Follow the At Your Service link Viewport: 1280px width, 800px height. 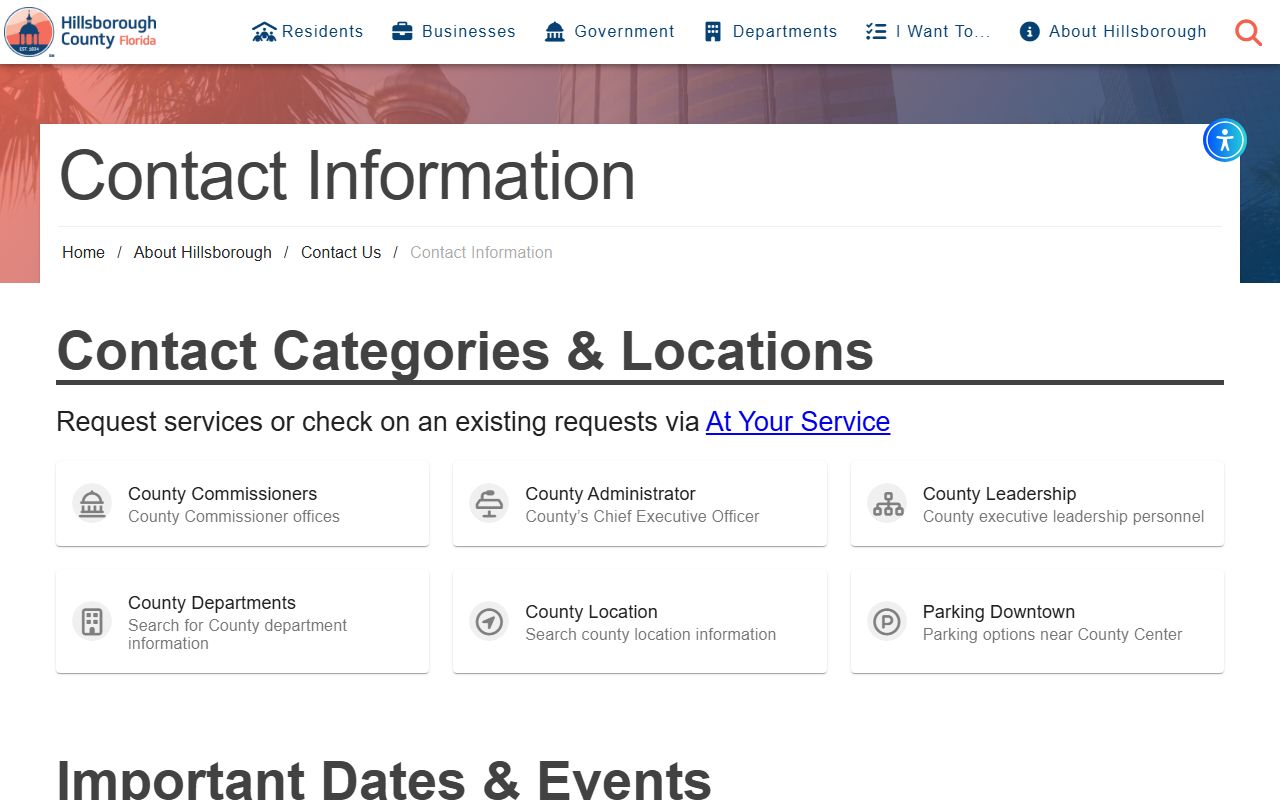point(798,422)
